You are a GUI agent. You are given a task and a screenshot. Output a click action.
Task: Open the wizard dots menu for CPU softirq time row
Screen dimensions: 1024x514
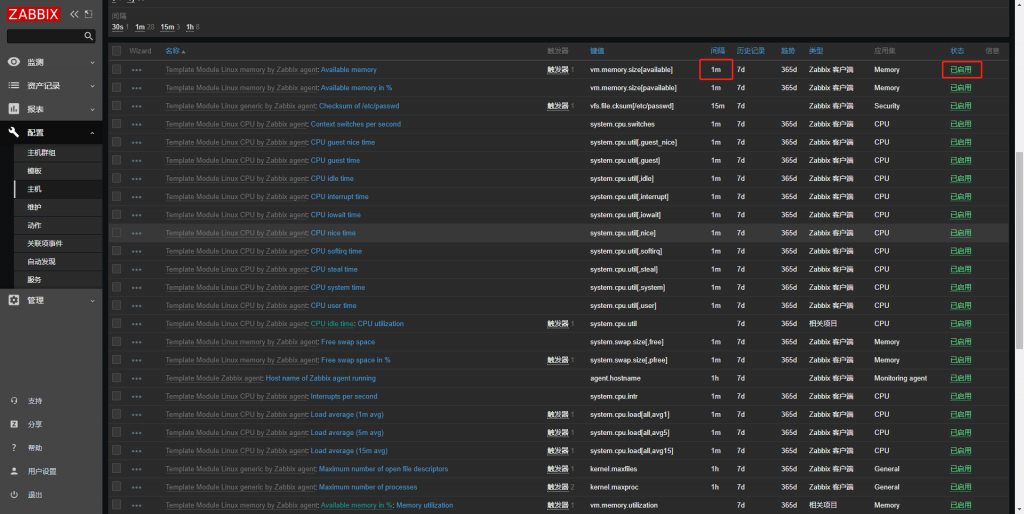pyautogui.click(x=136, y=251)
